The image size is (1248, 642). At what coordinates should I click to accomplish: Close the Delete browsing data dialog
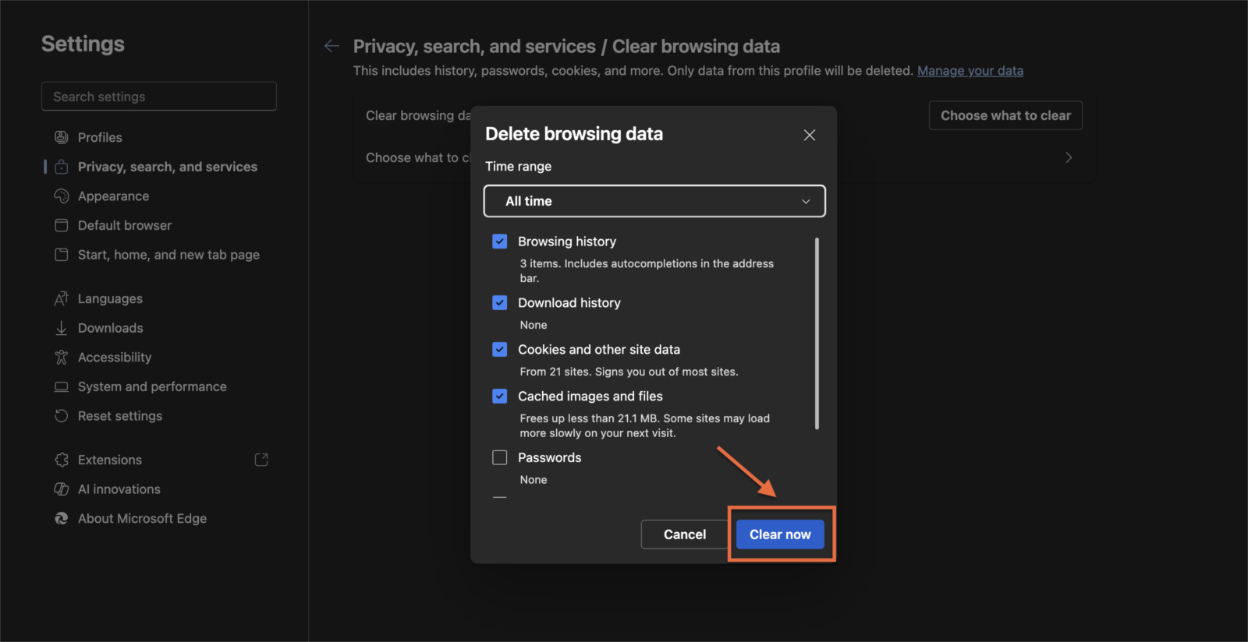coord(810,135)
